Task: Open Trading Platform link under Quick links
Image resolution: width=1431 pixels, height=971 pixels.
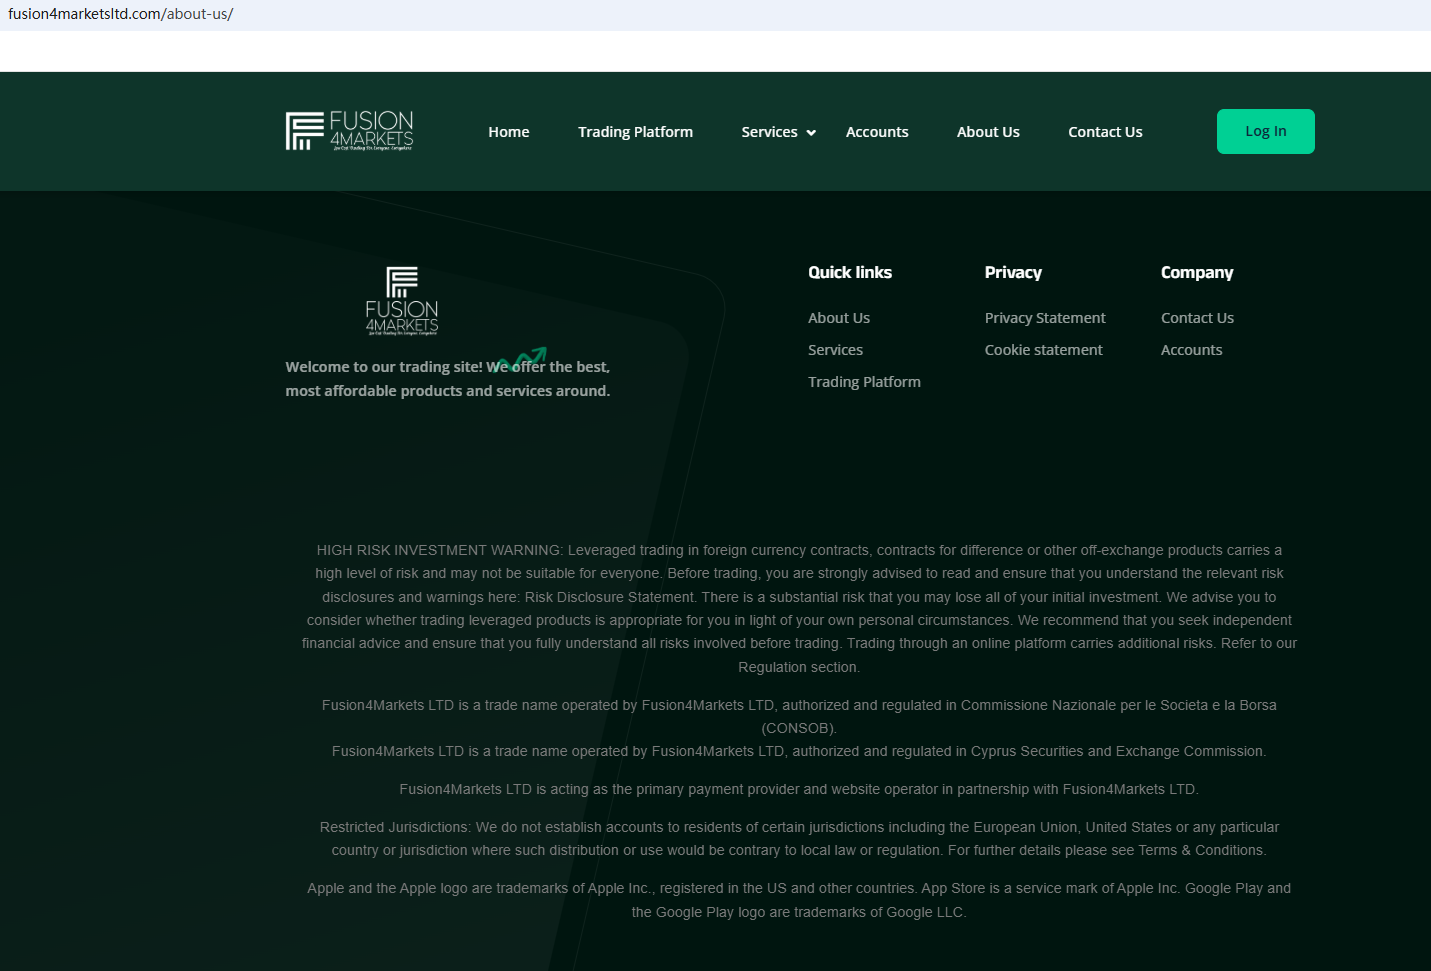Action: click(864, 382)
